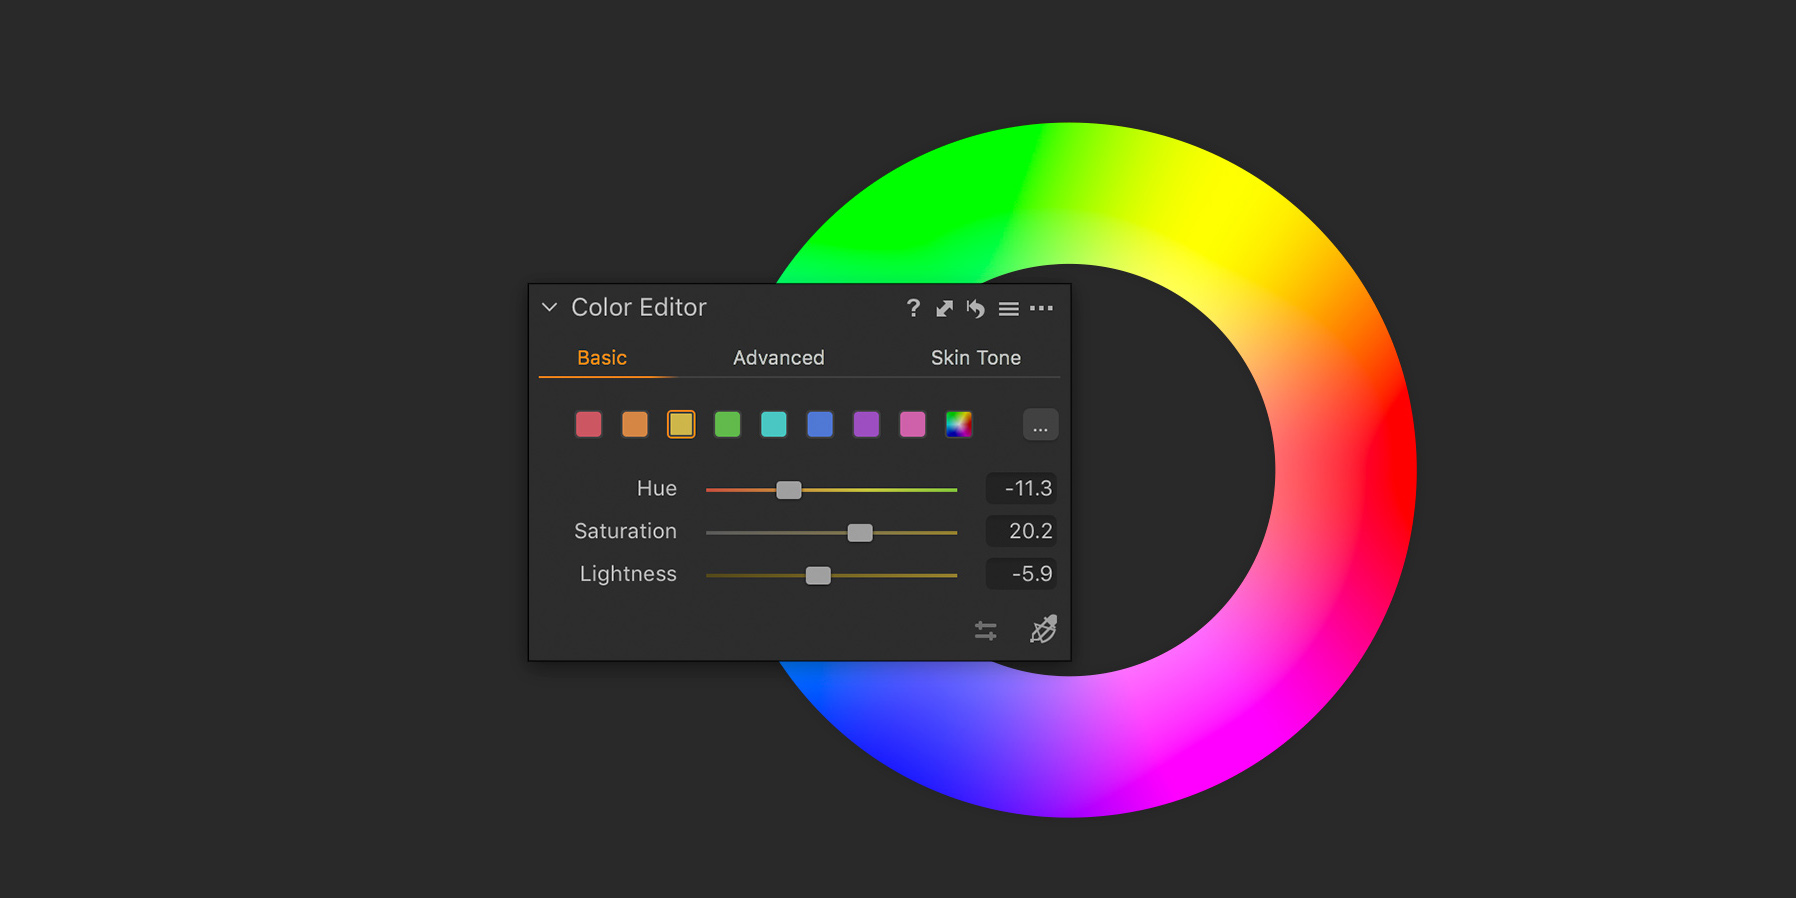Click the copy adjustments double-arrow icon
This screenshot has width=1796, height=898.
(944, 308)
